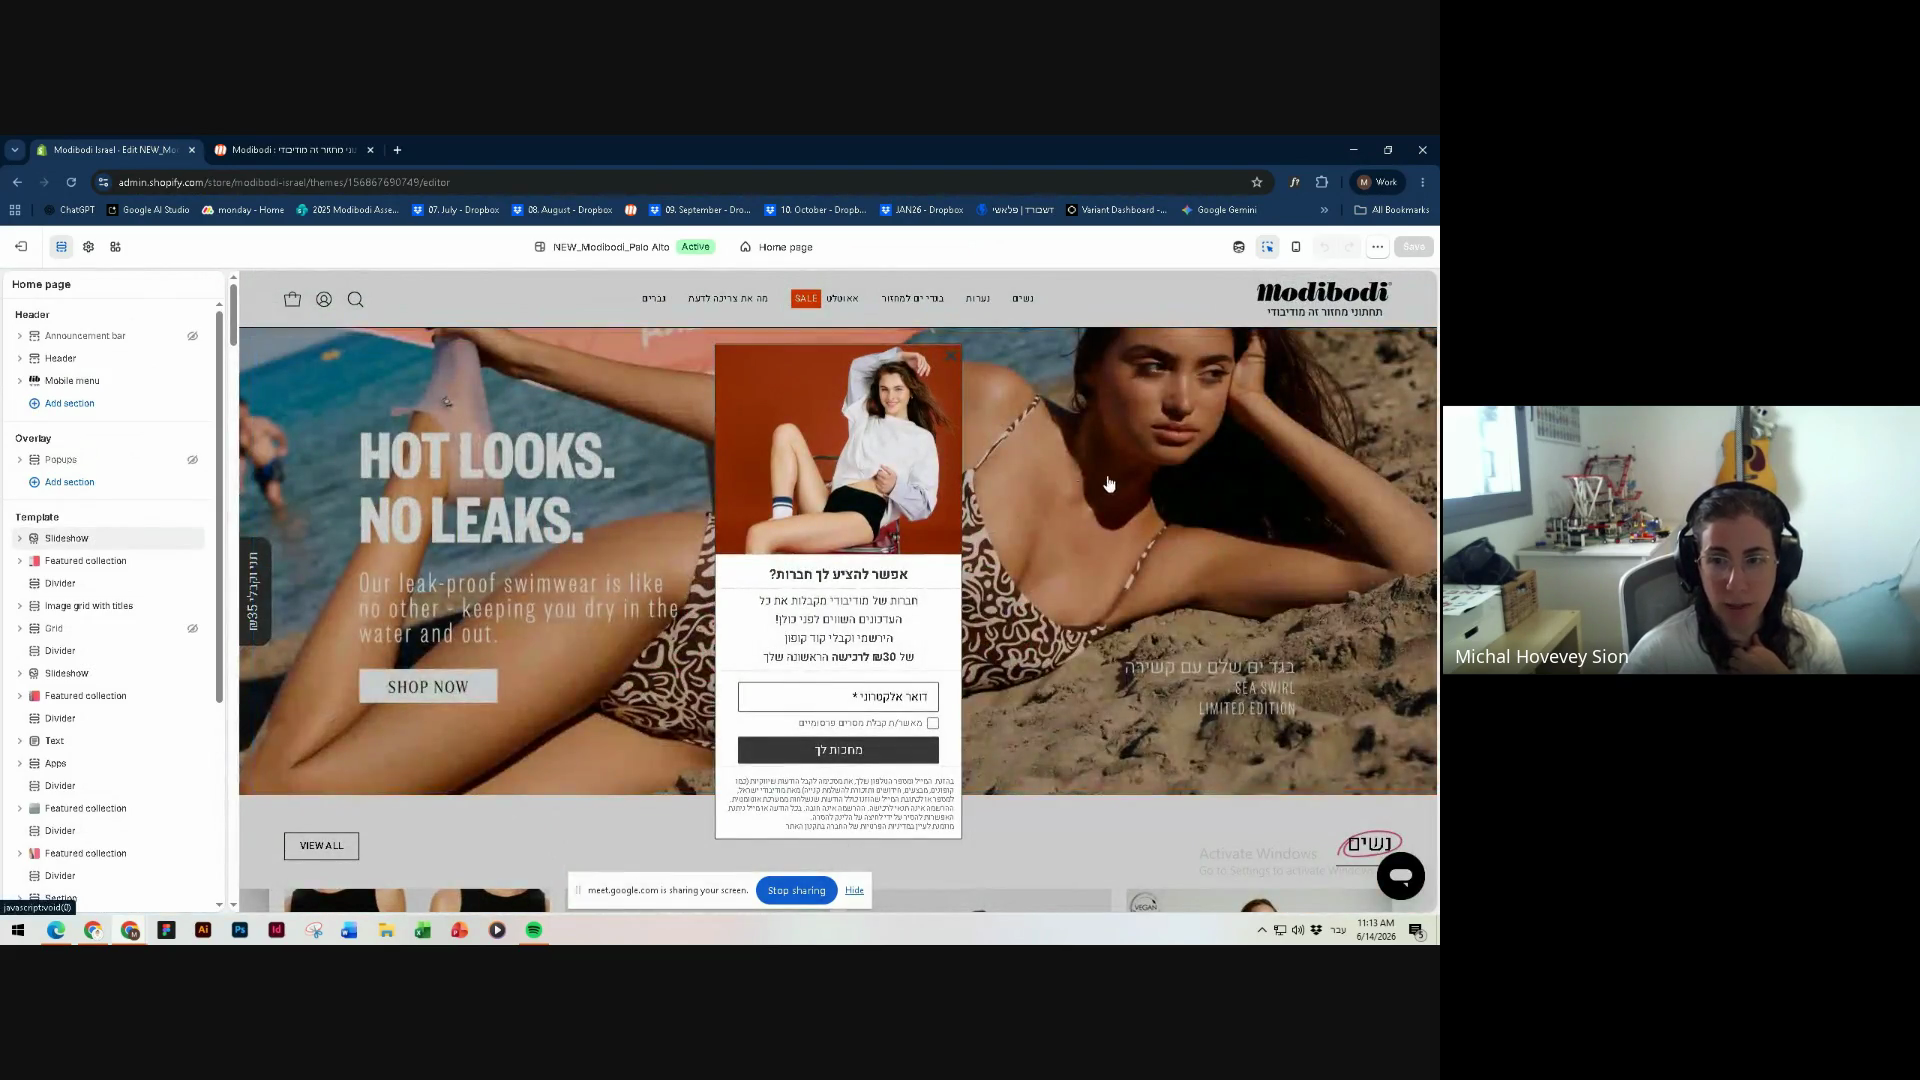This screenshot has height=1080, width=1920.
Task: Exit the theme editor icon
Action: (x=21, y=247)
